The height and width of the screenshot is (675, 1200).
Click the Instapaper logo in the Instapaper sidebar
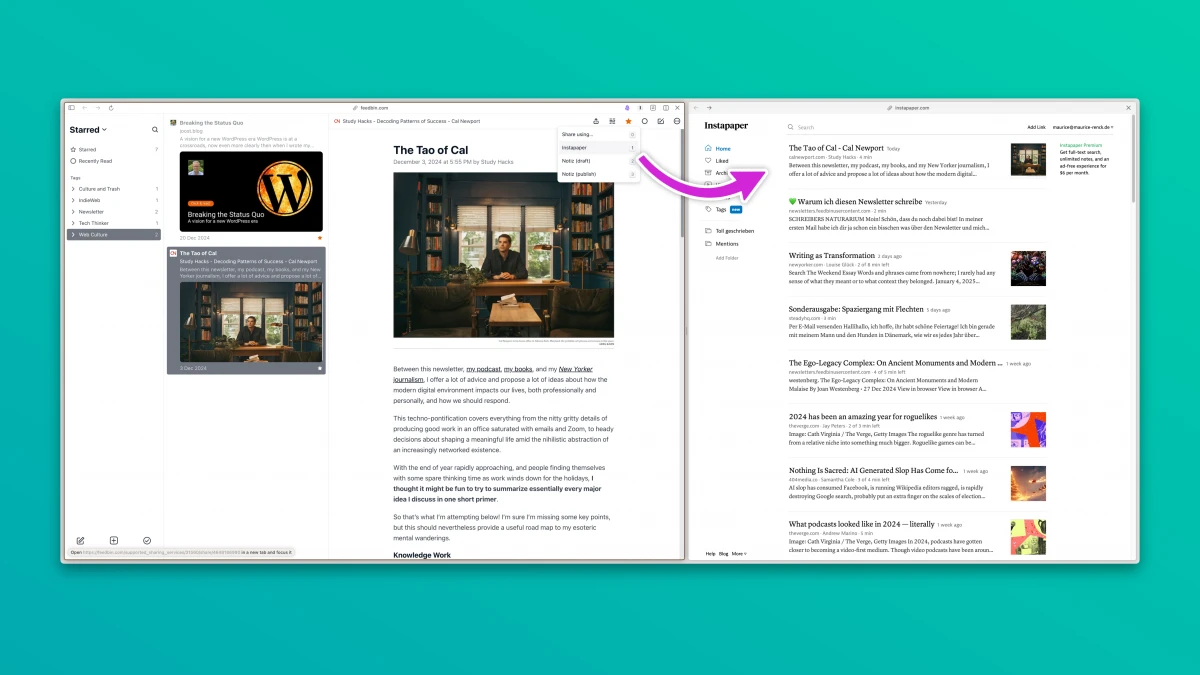(725, 126)
